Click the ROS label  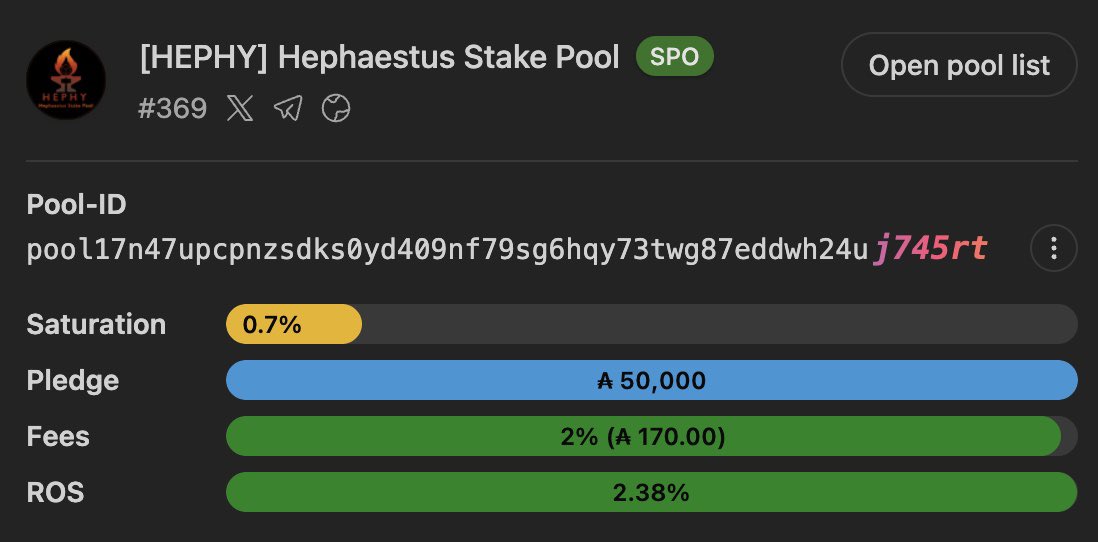coord(55,492)
